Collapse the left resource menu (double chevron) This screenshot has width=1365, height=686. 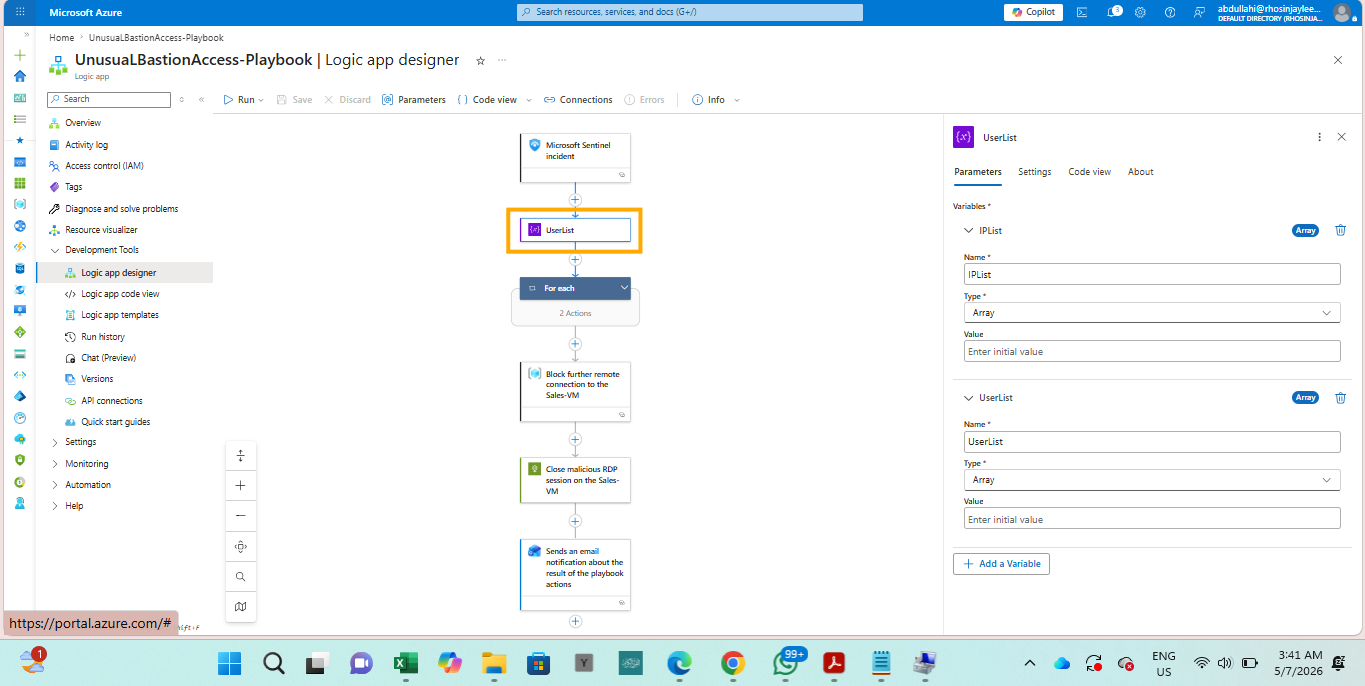click(201, 100)
